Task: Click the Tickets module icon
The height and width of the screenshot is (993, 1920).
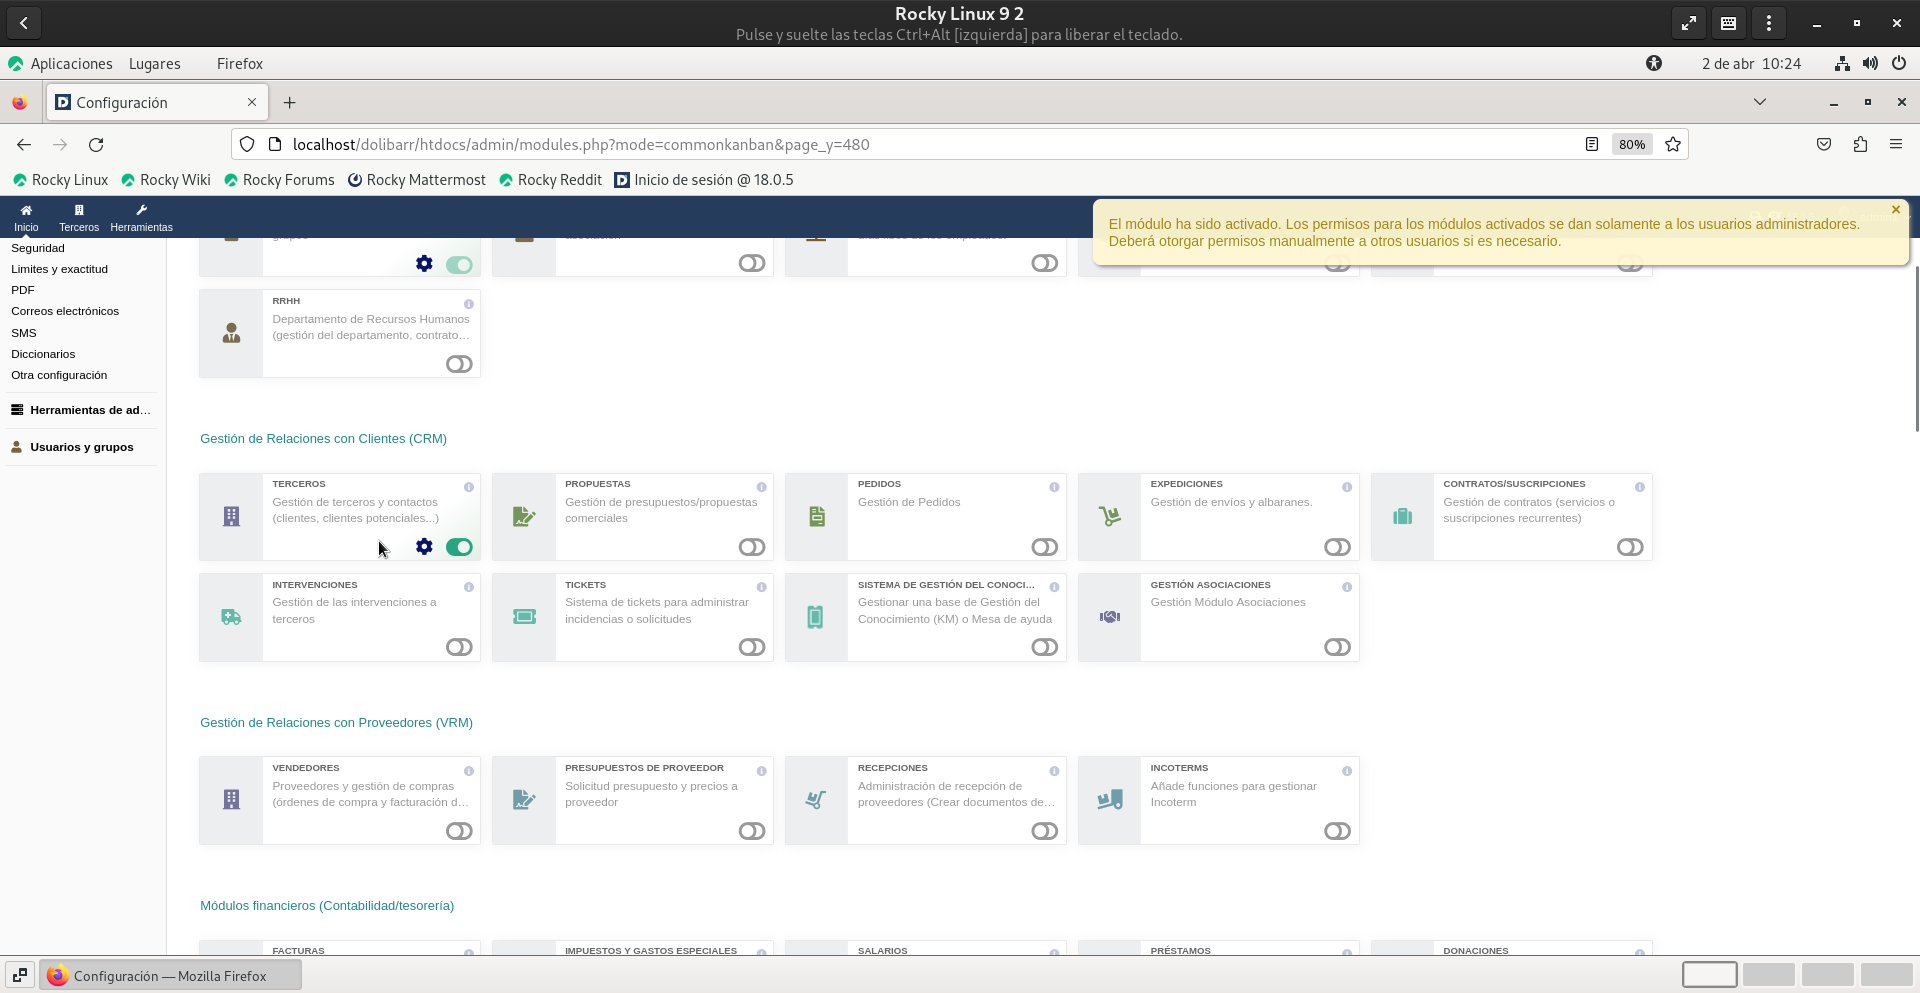Action: click(523, 617)
